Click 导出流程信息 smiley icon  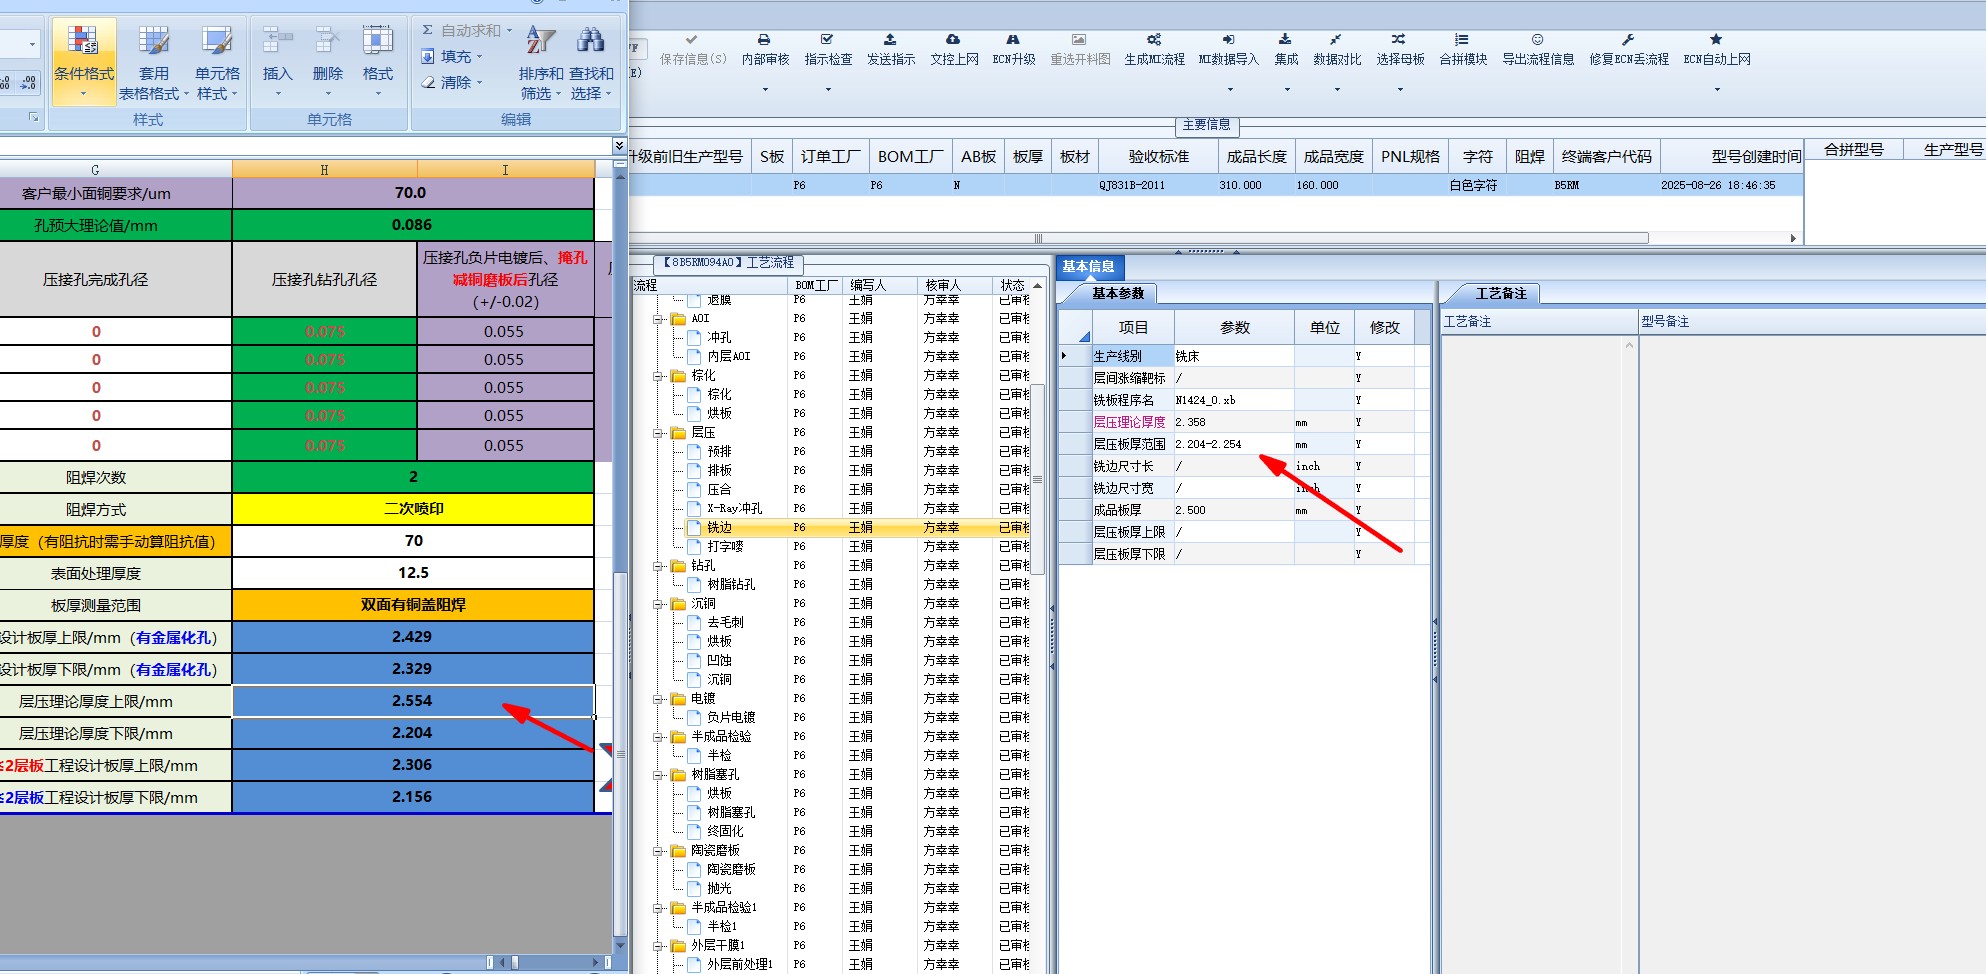(x=1537, y=40)
